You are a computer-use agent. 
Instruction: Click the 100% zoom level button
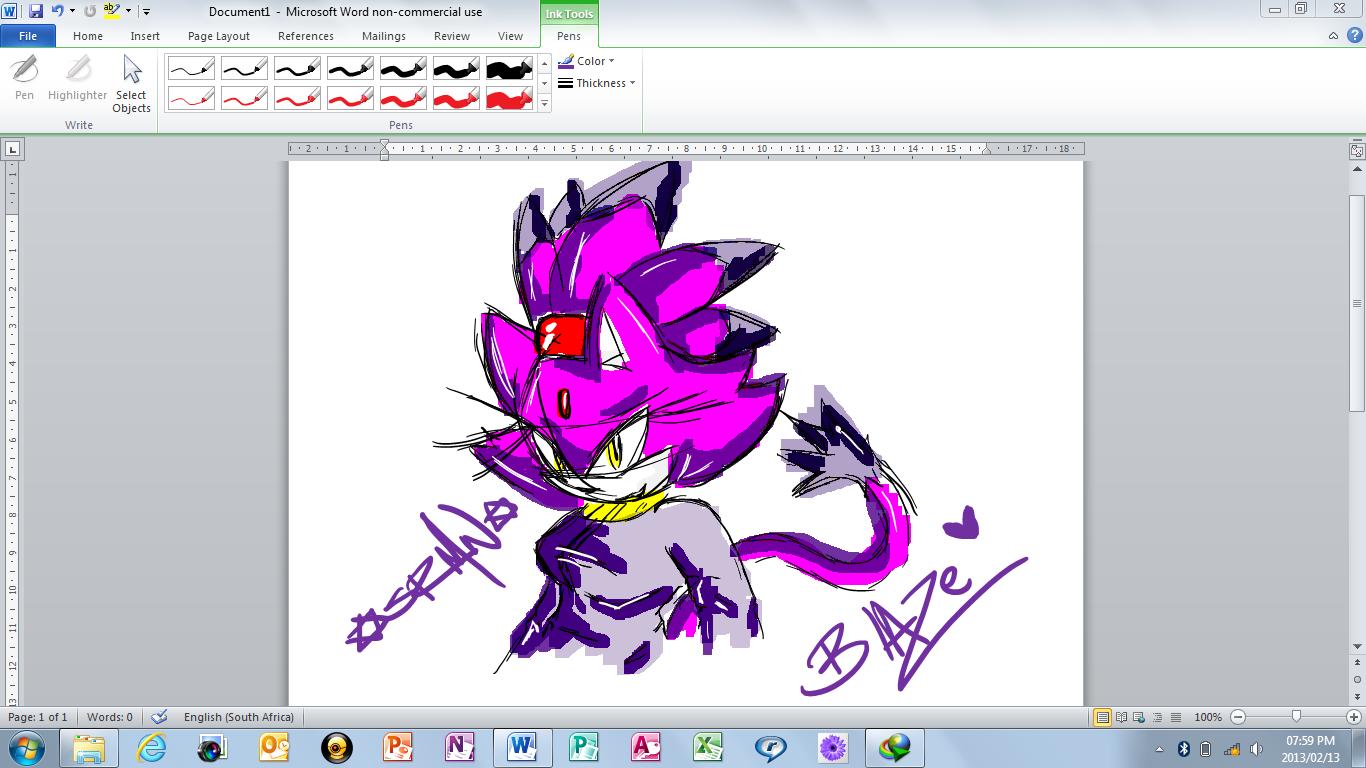[1208, 717]
